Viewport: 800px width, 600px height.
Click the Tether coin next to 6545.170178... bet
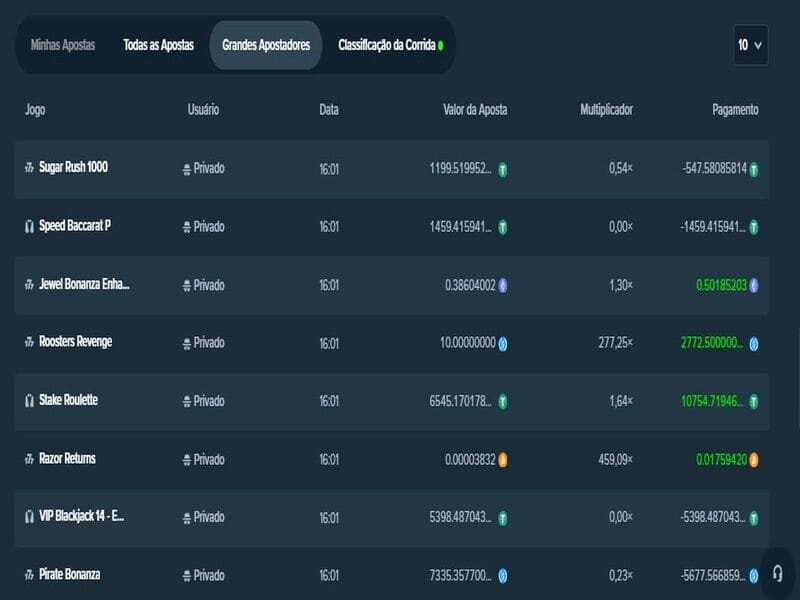503,402
